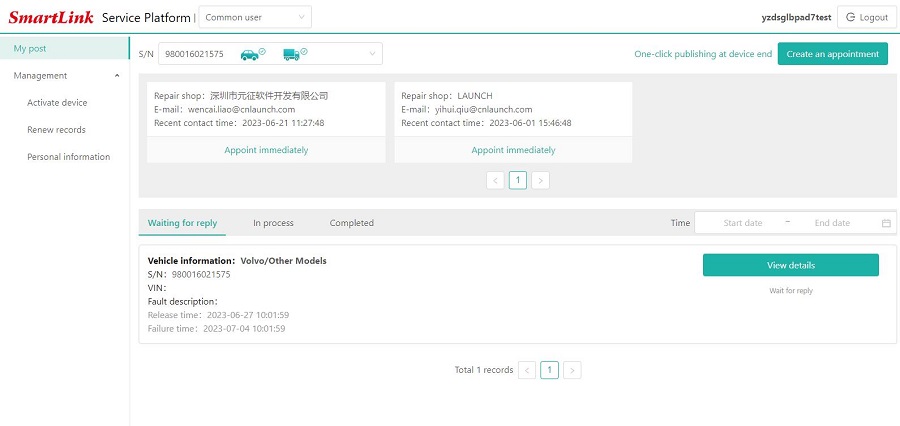Click One-click publishing at device end link

(x=702, y=54)
